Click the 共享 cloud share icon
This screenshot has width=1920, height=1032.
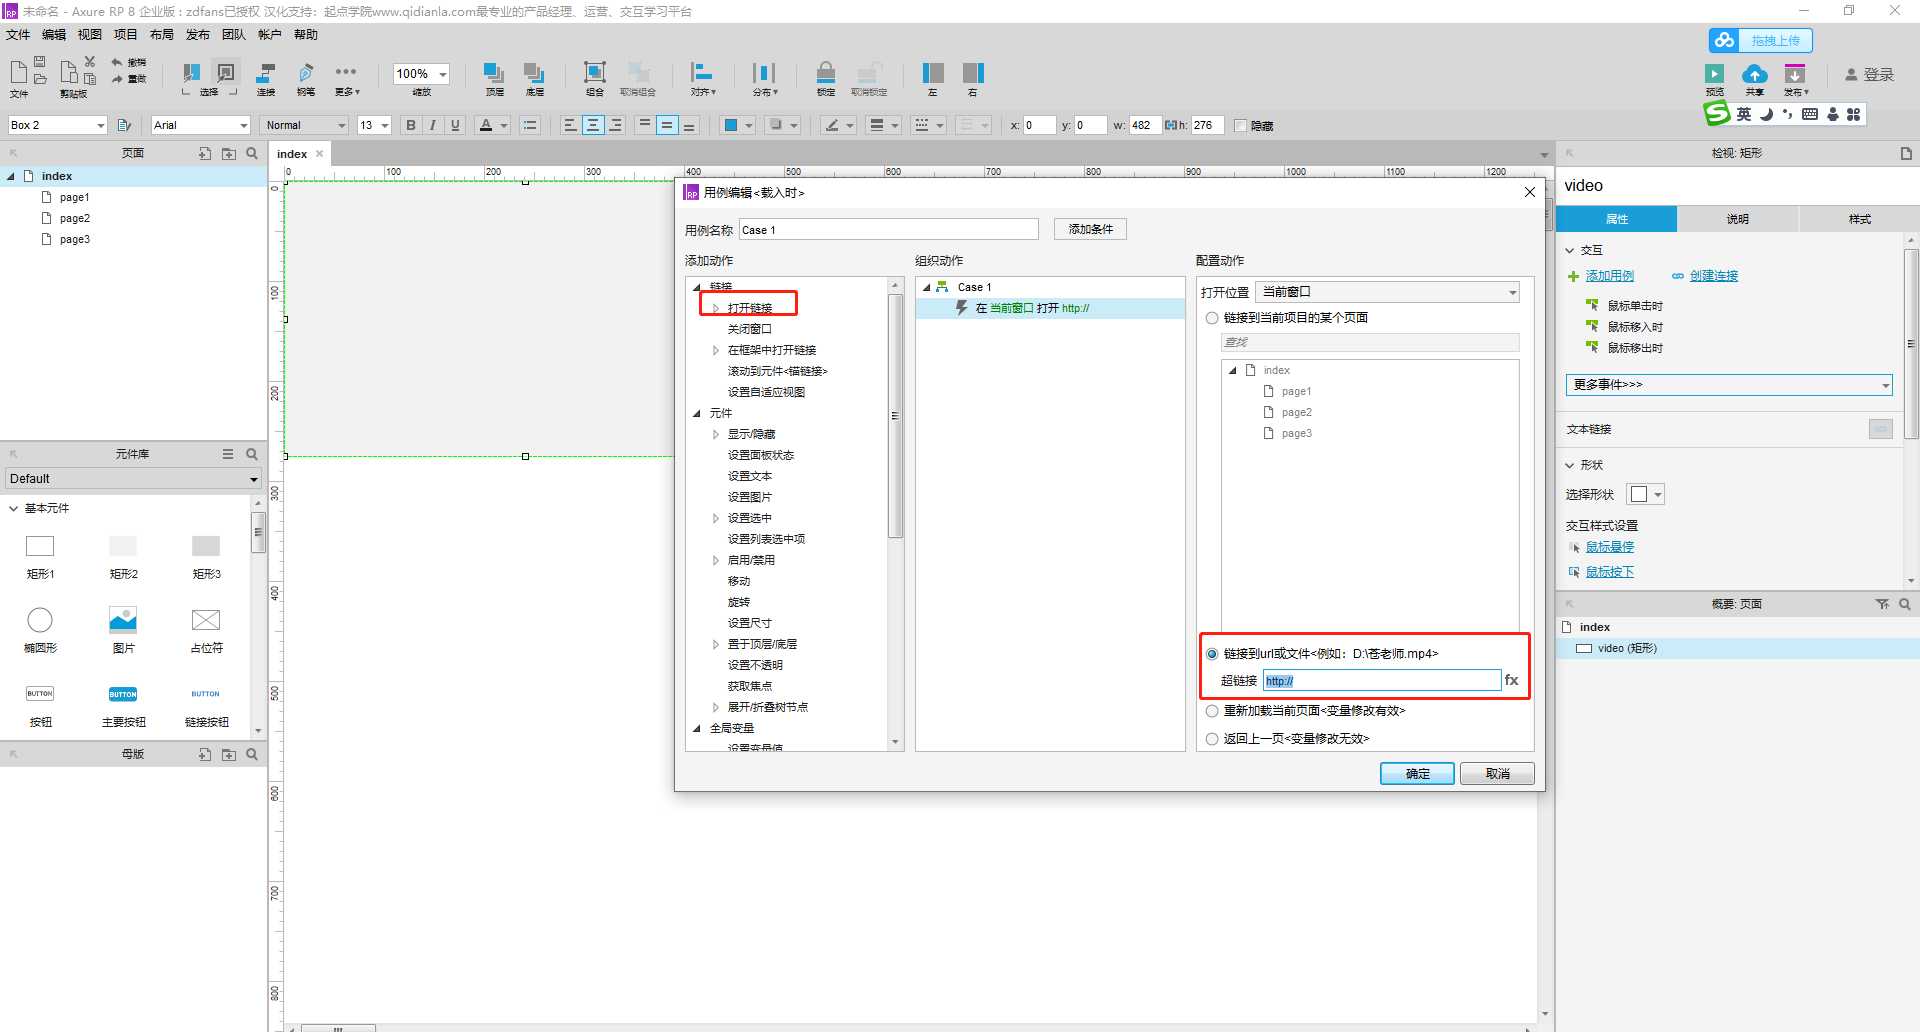point(1754,75)
